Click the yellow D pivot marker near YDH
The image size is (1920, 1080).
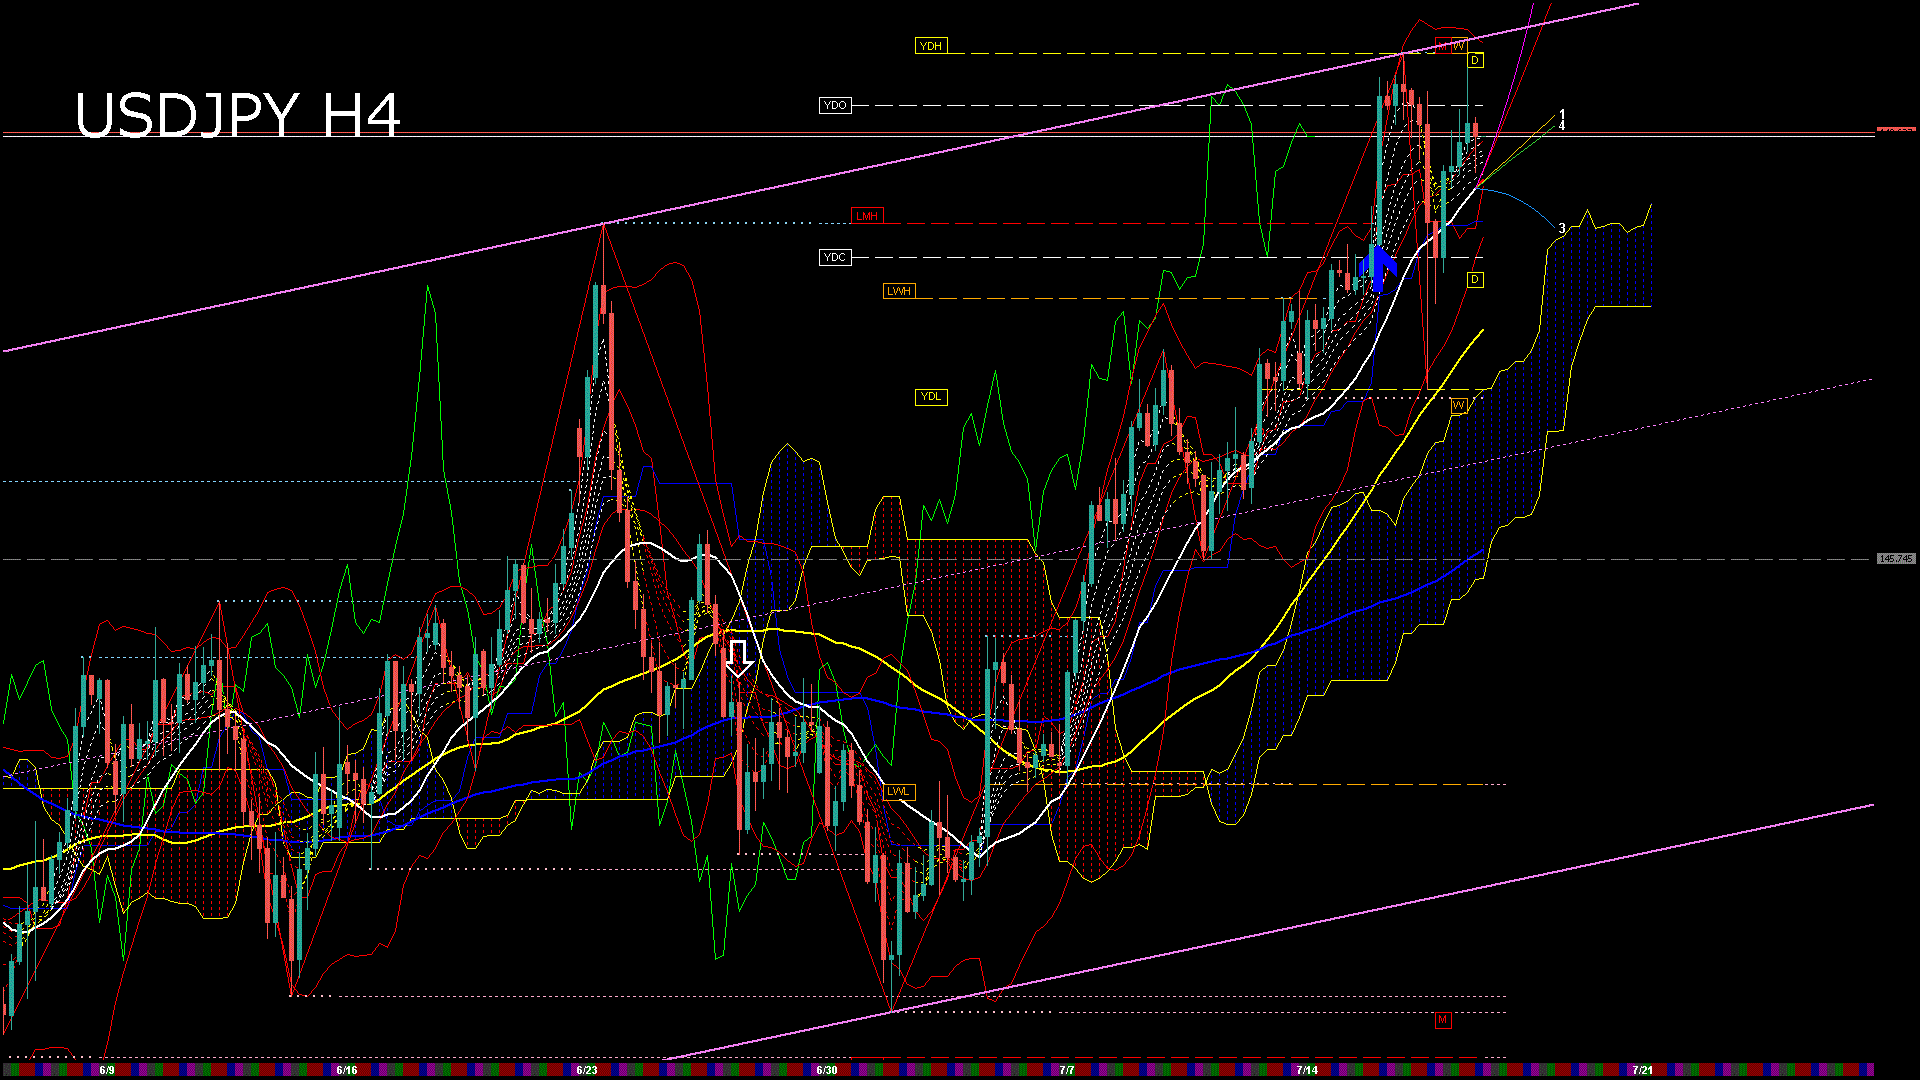1475,60
